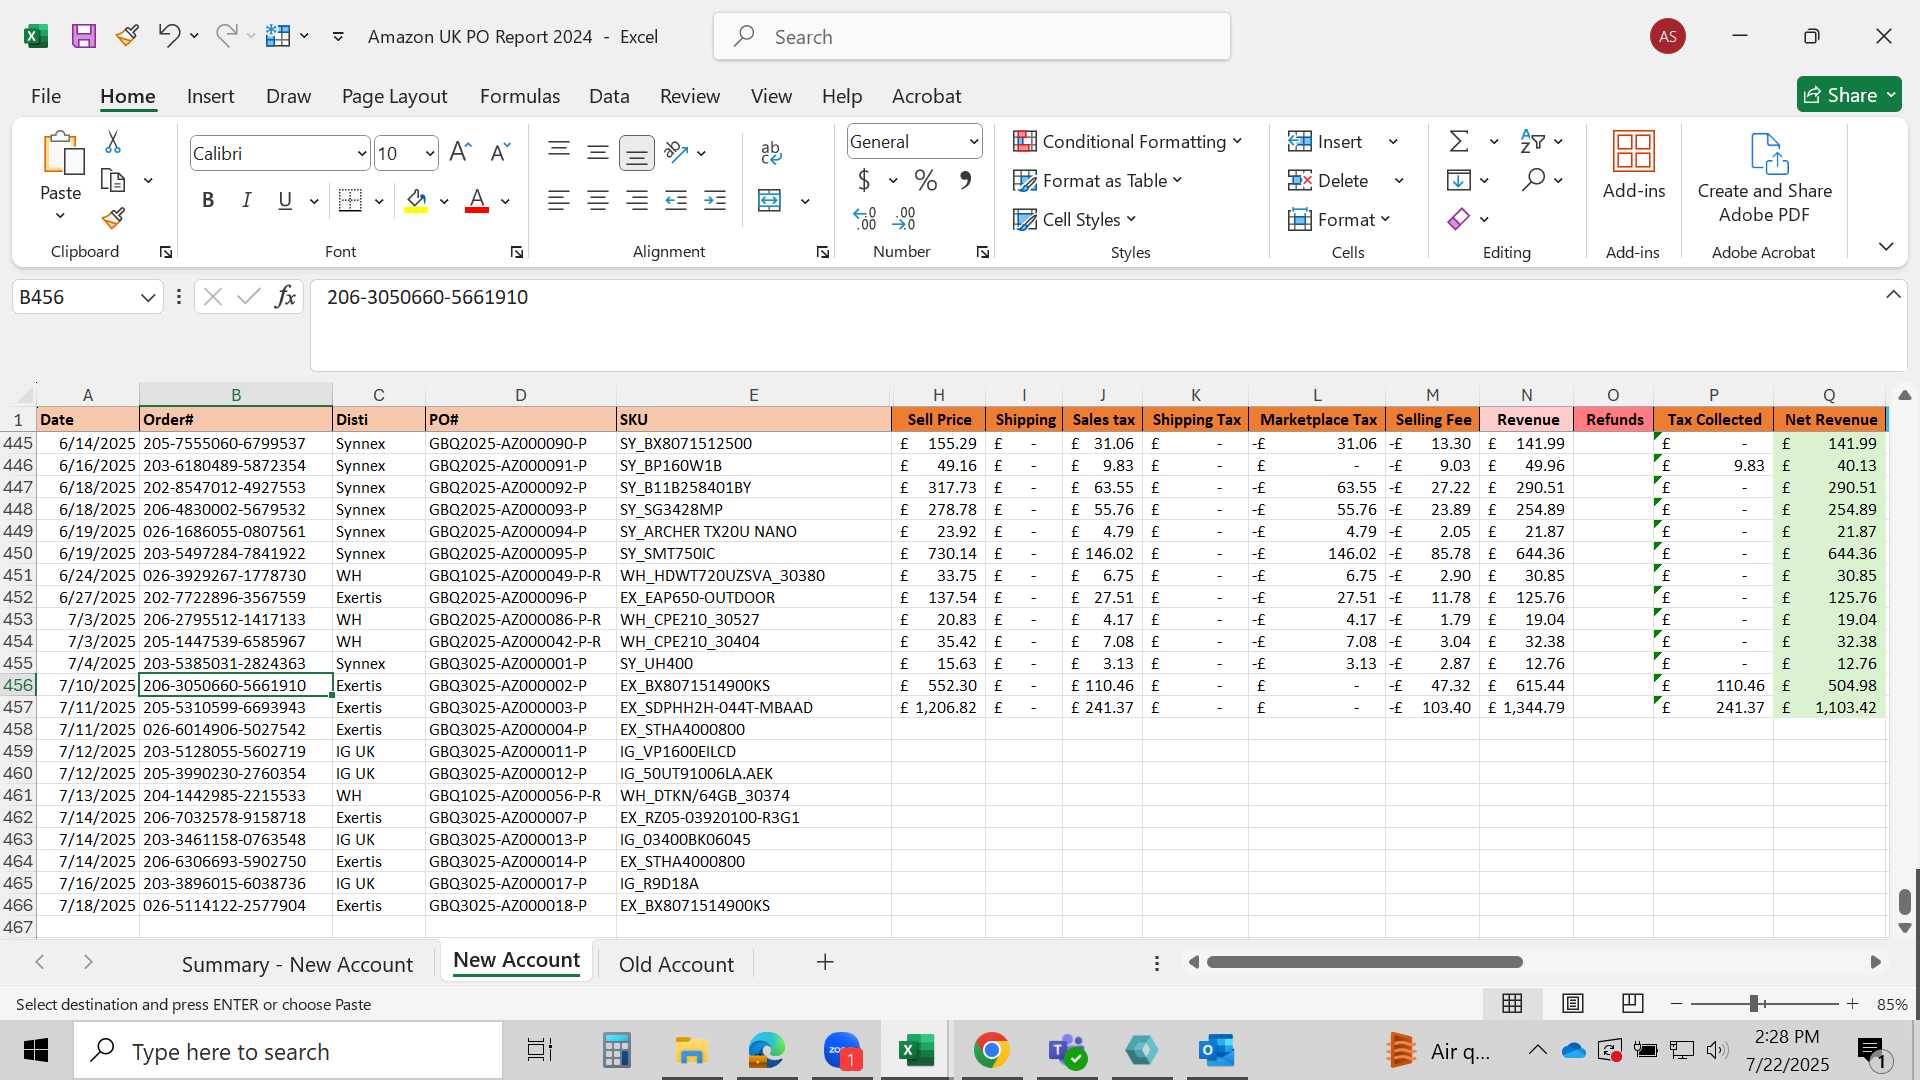Open the Data ribbon tab

pyautogui.click(x=609, y=96)
